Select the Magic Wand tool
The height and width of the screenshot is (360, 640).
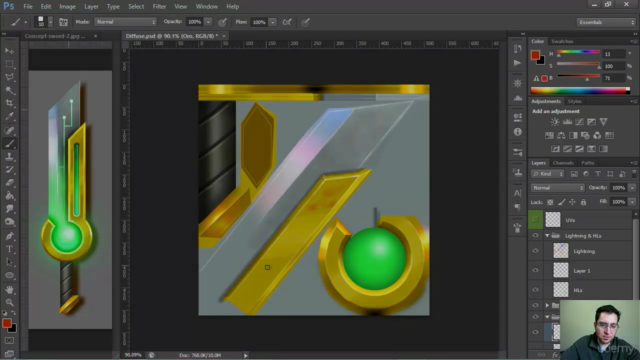9,90
